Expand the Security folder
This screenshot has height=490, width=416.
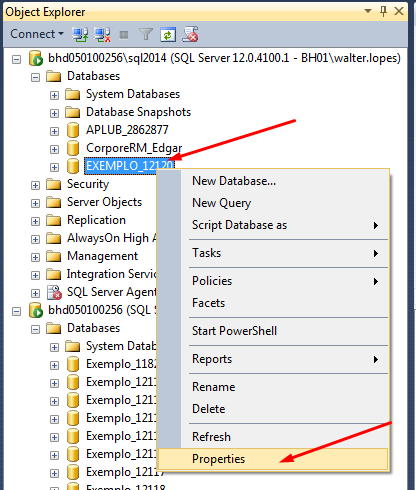click(35, 186)
